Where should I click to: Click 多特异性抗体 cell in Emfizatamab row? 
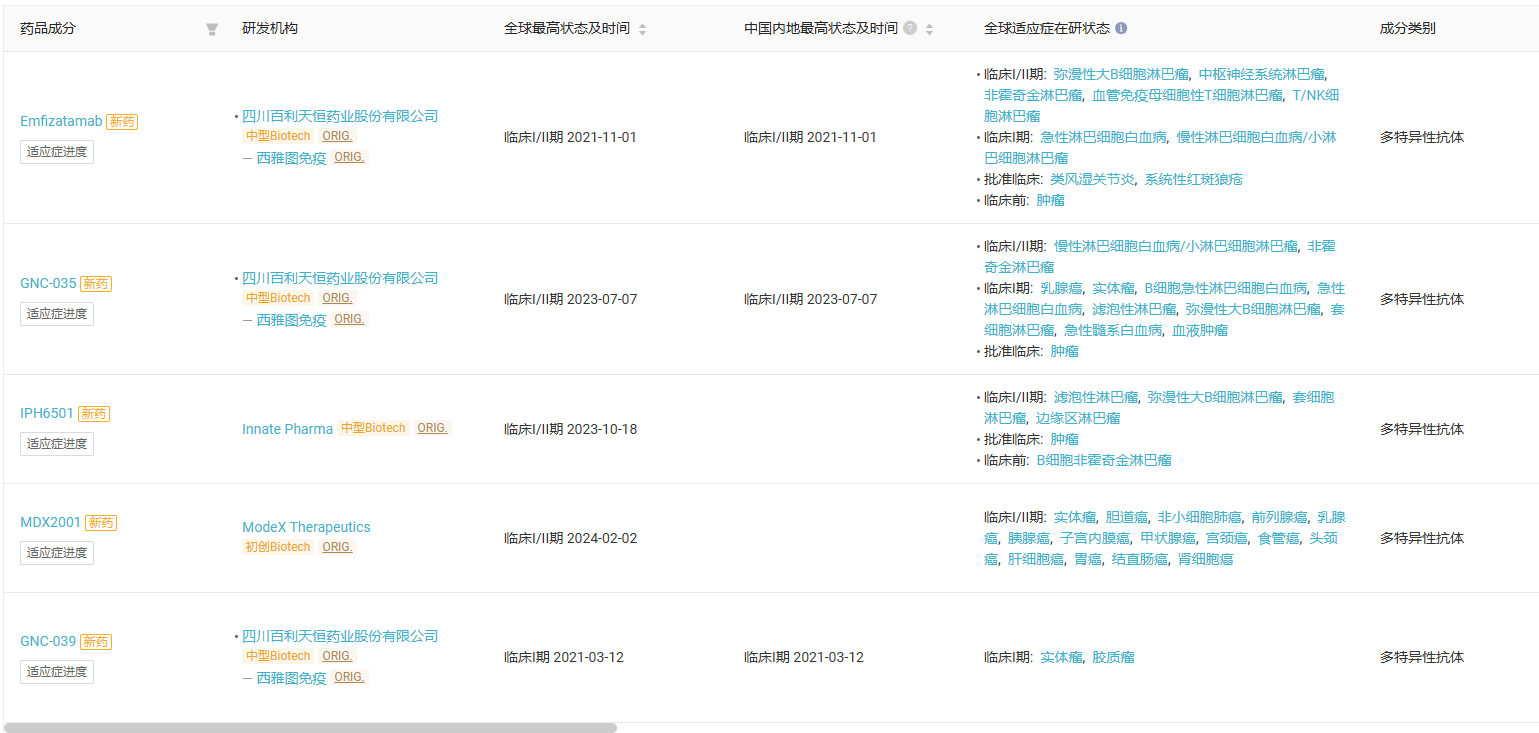[1422, 137]
